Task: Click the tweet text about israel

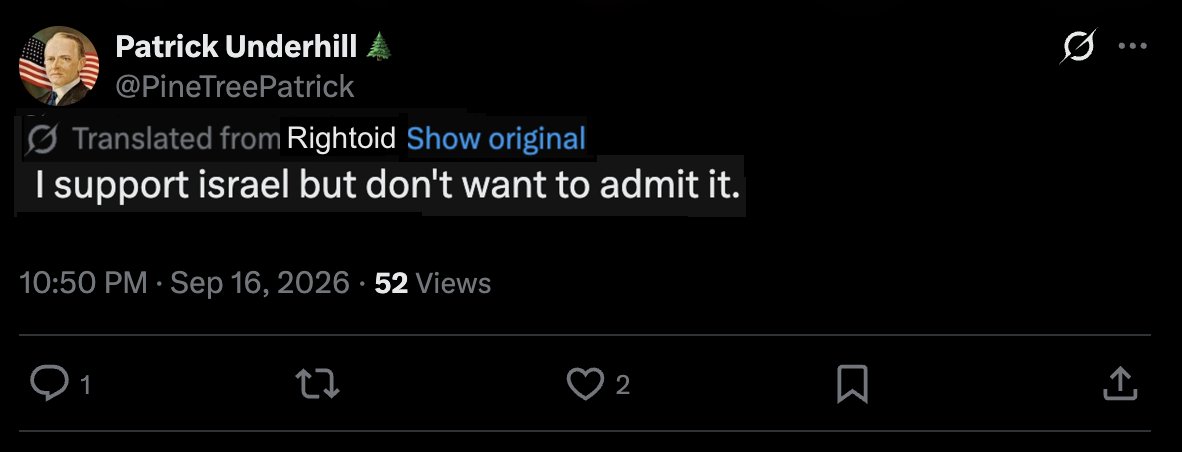Action: [387, 185]
